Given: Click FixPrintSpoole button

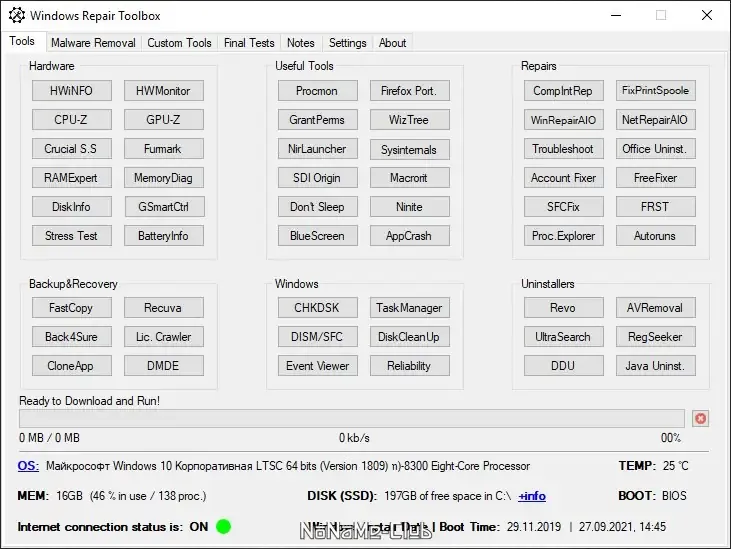Looking at the screenshot, I should [655, 90].
